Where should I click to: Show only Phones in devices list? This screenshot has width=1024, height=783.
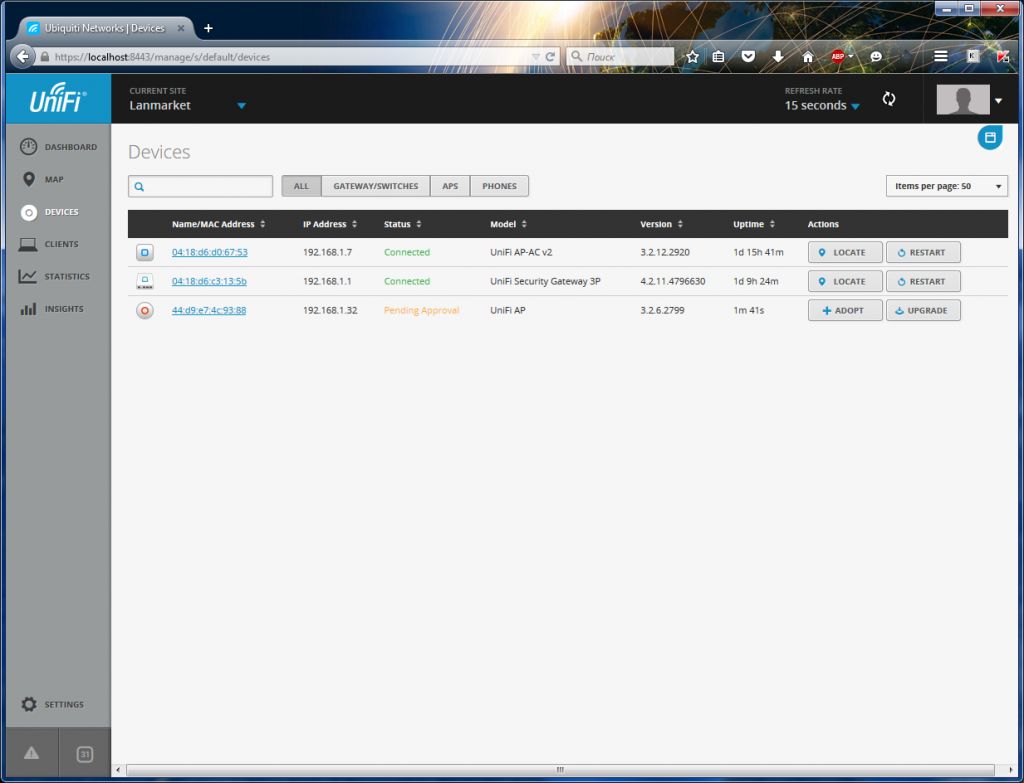pyautogui.click(x=499, y=186)
